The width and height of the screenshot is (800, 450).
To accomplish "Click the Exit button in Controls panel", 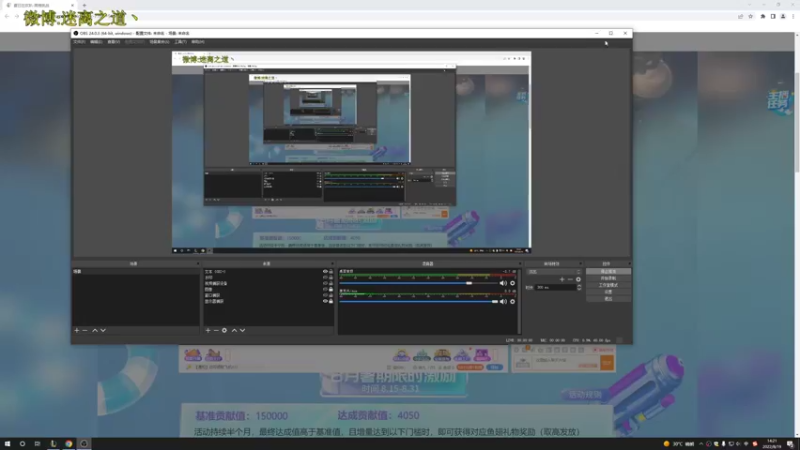I will coord(608,298).
